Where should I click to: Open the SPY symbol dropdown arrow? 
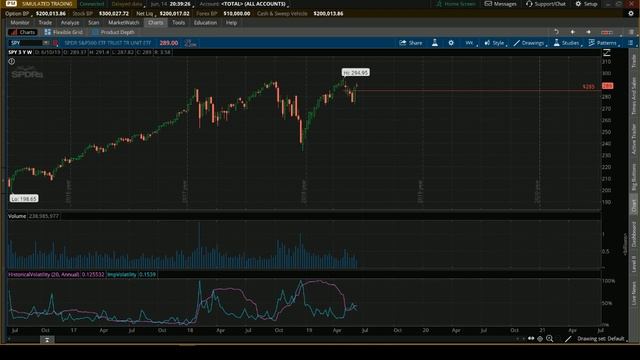pyautogui.click(x=45, y=43)
